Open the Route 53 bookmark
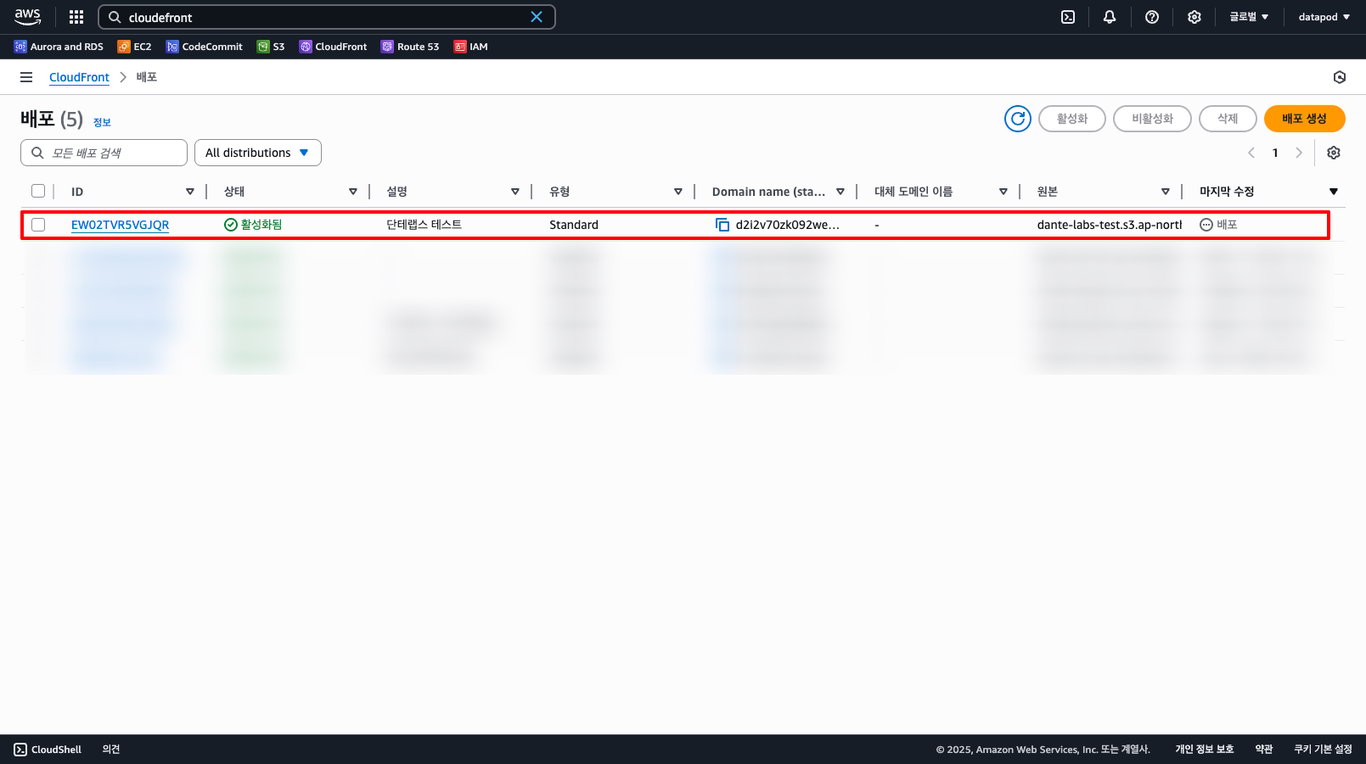This screenshot has width=1366, height=764. tap(410, 47)
